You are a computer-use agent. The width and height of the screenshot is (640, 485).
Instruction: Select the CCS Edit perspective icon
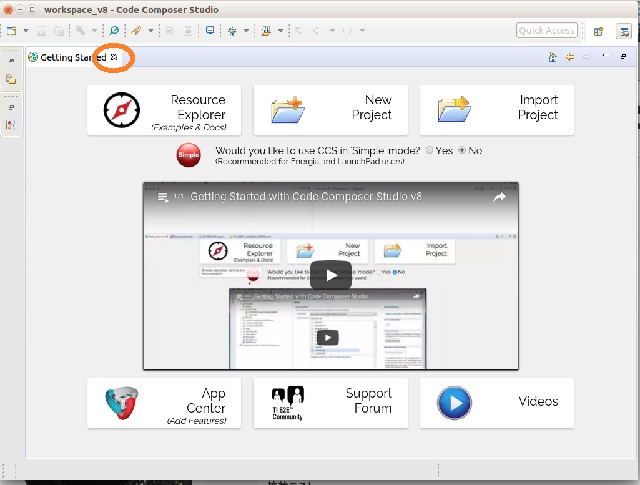[624, 31]
